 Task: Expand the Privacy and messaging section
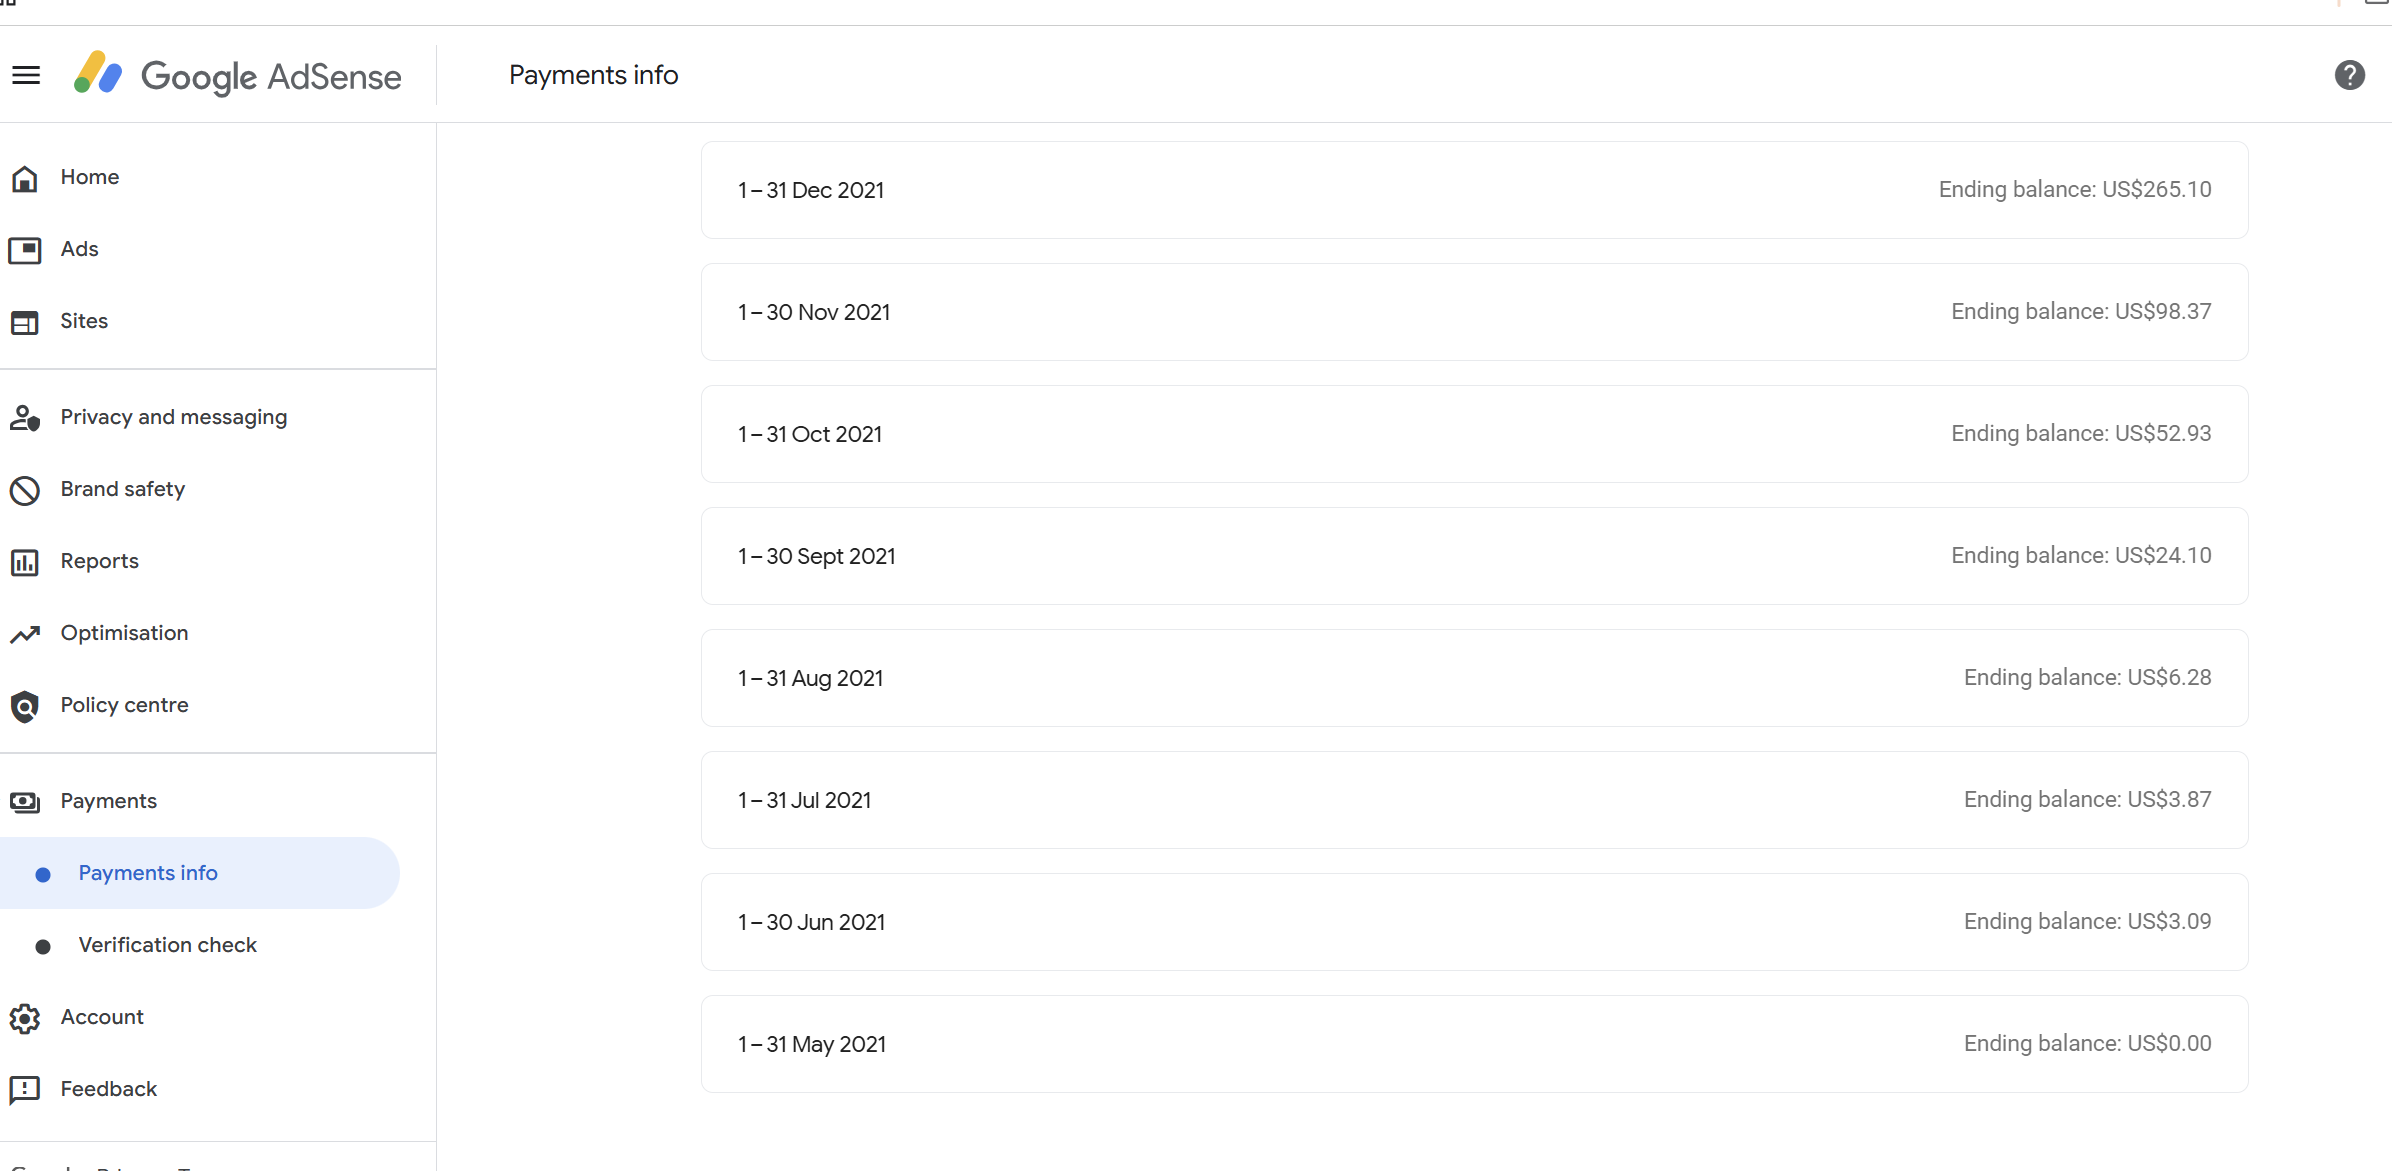tap(173, 417)
